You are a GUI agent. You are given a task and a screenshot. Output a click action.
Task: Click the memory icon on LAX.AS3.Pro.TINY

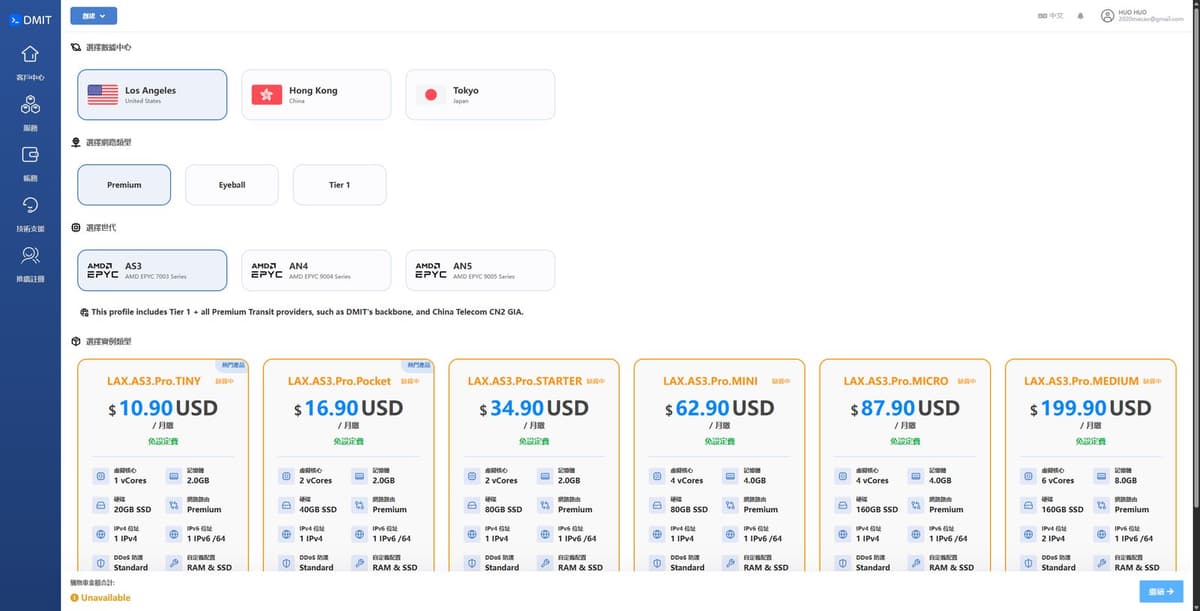(174, 476)
